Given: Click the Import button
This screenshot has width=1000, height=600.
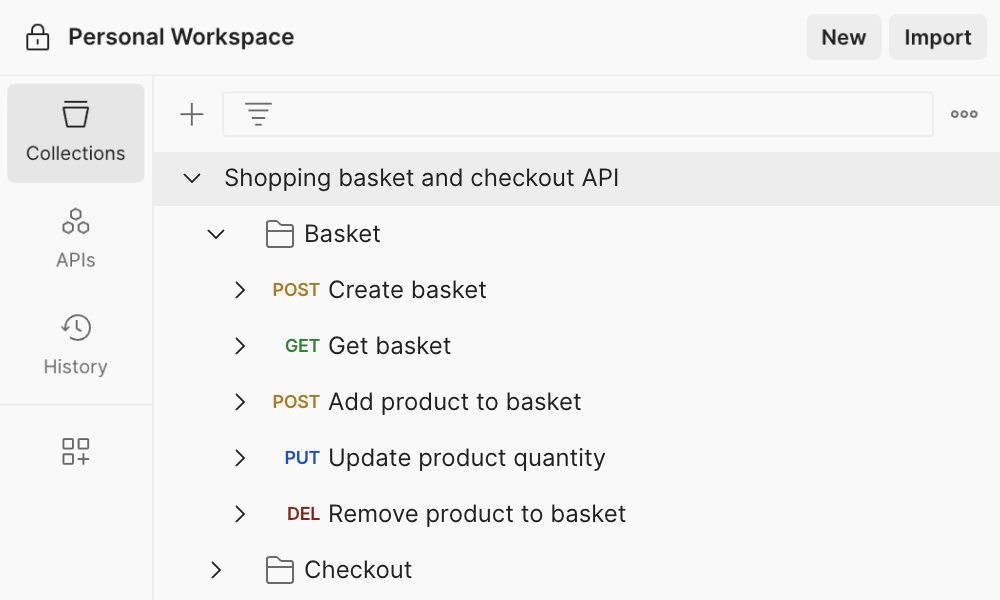Looking at the screenshot, I should (x=937, y=38).
